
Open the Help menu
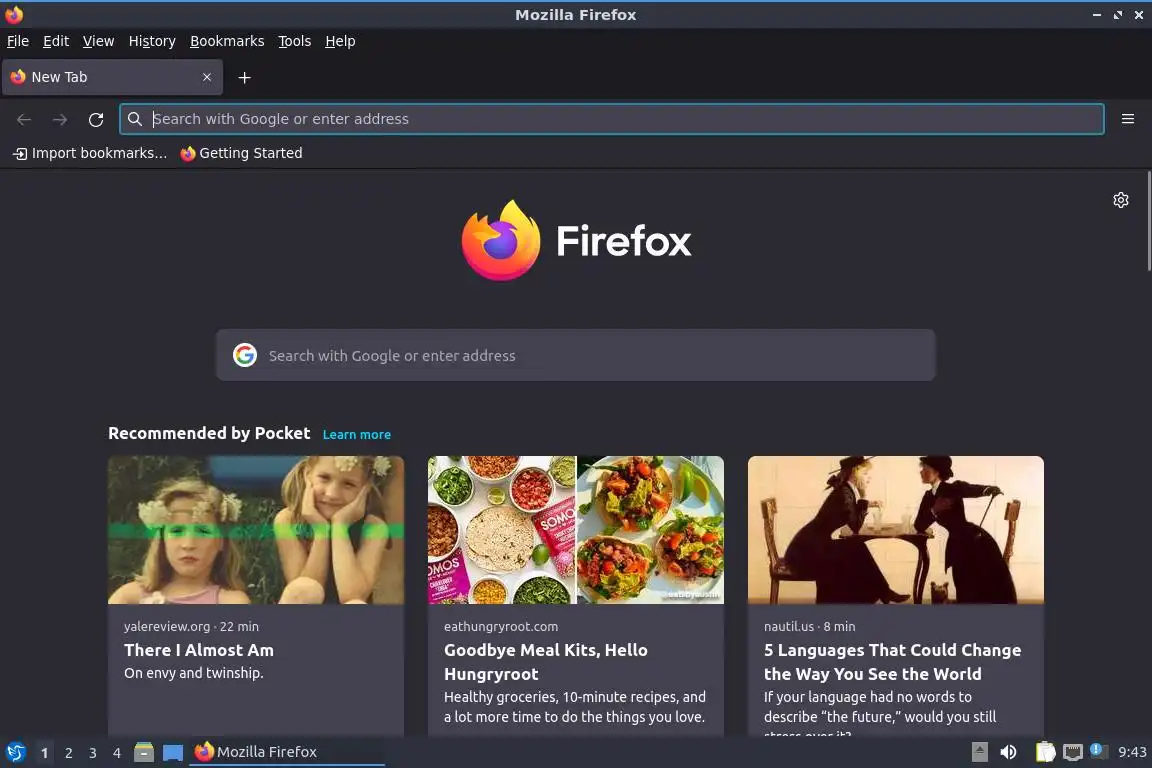pos(340,41)
